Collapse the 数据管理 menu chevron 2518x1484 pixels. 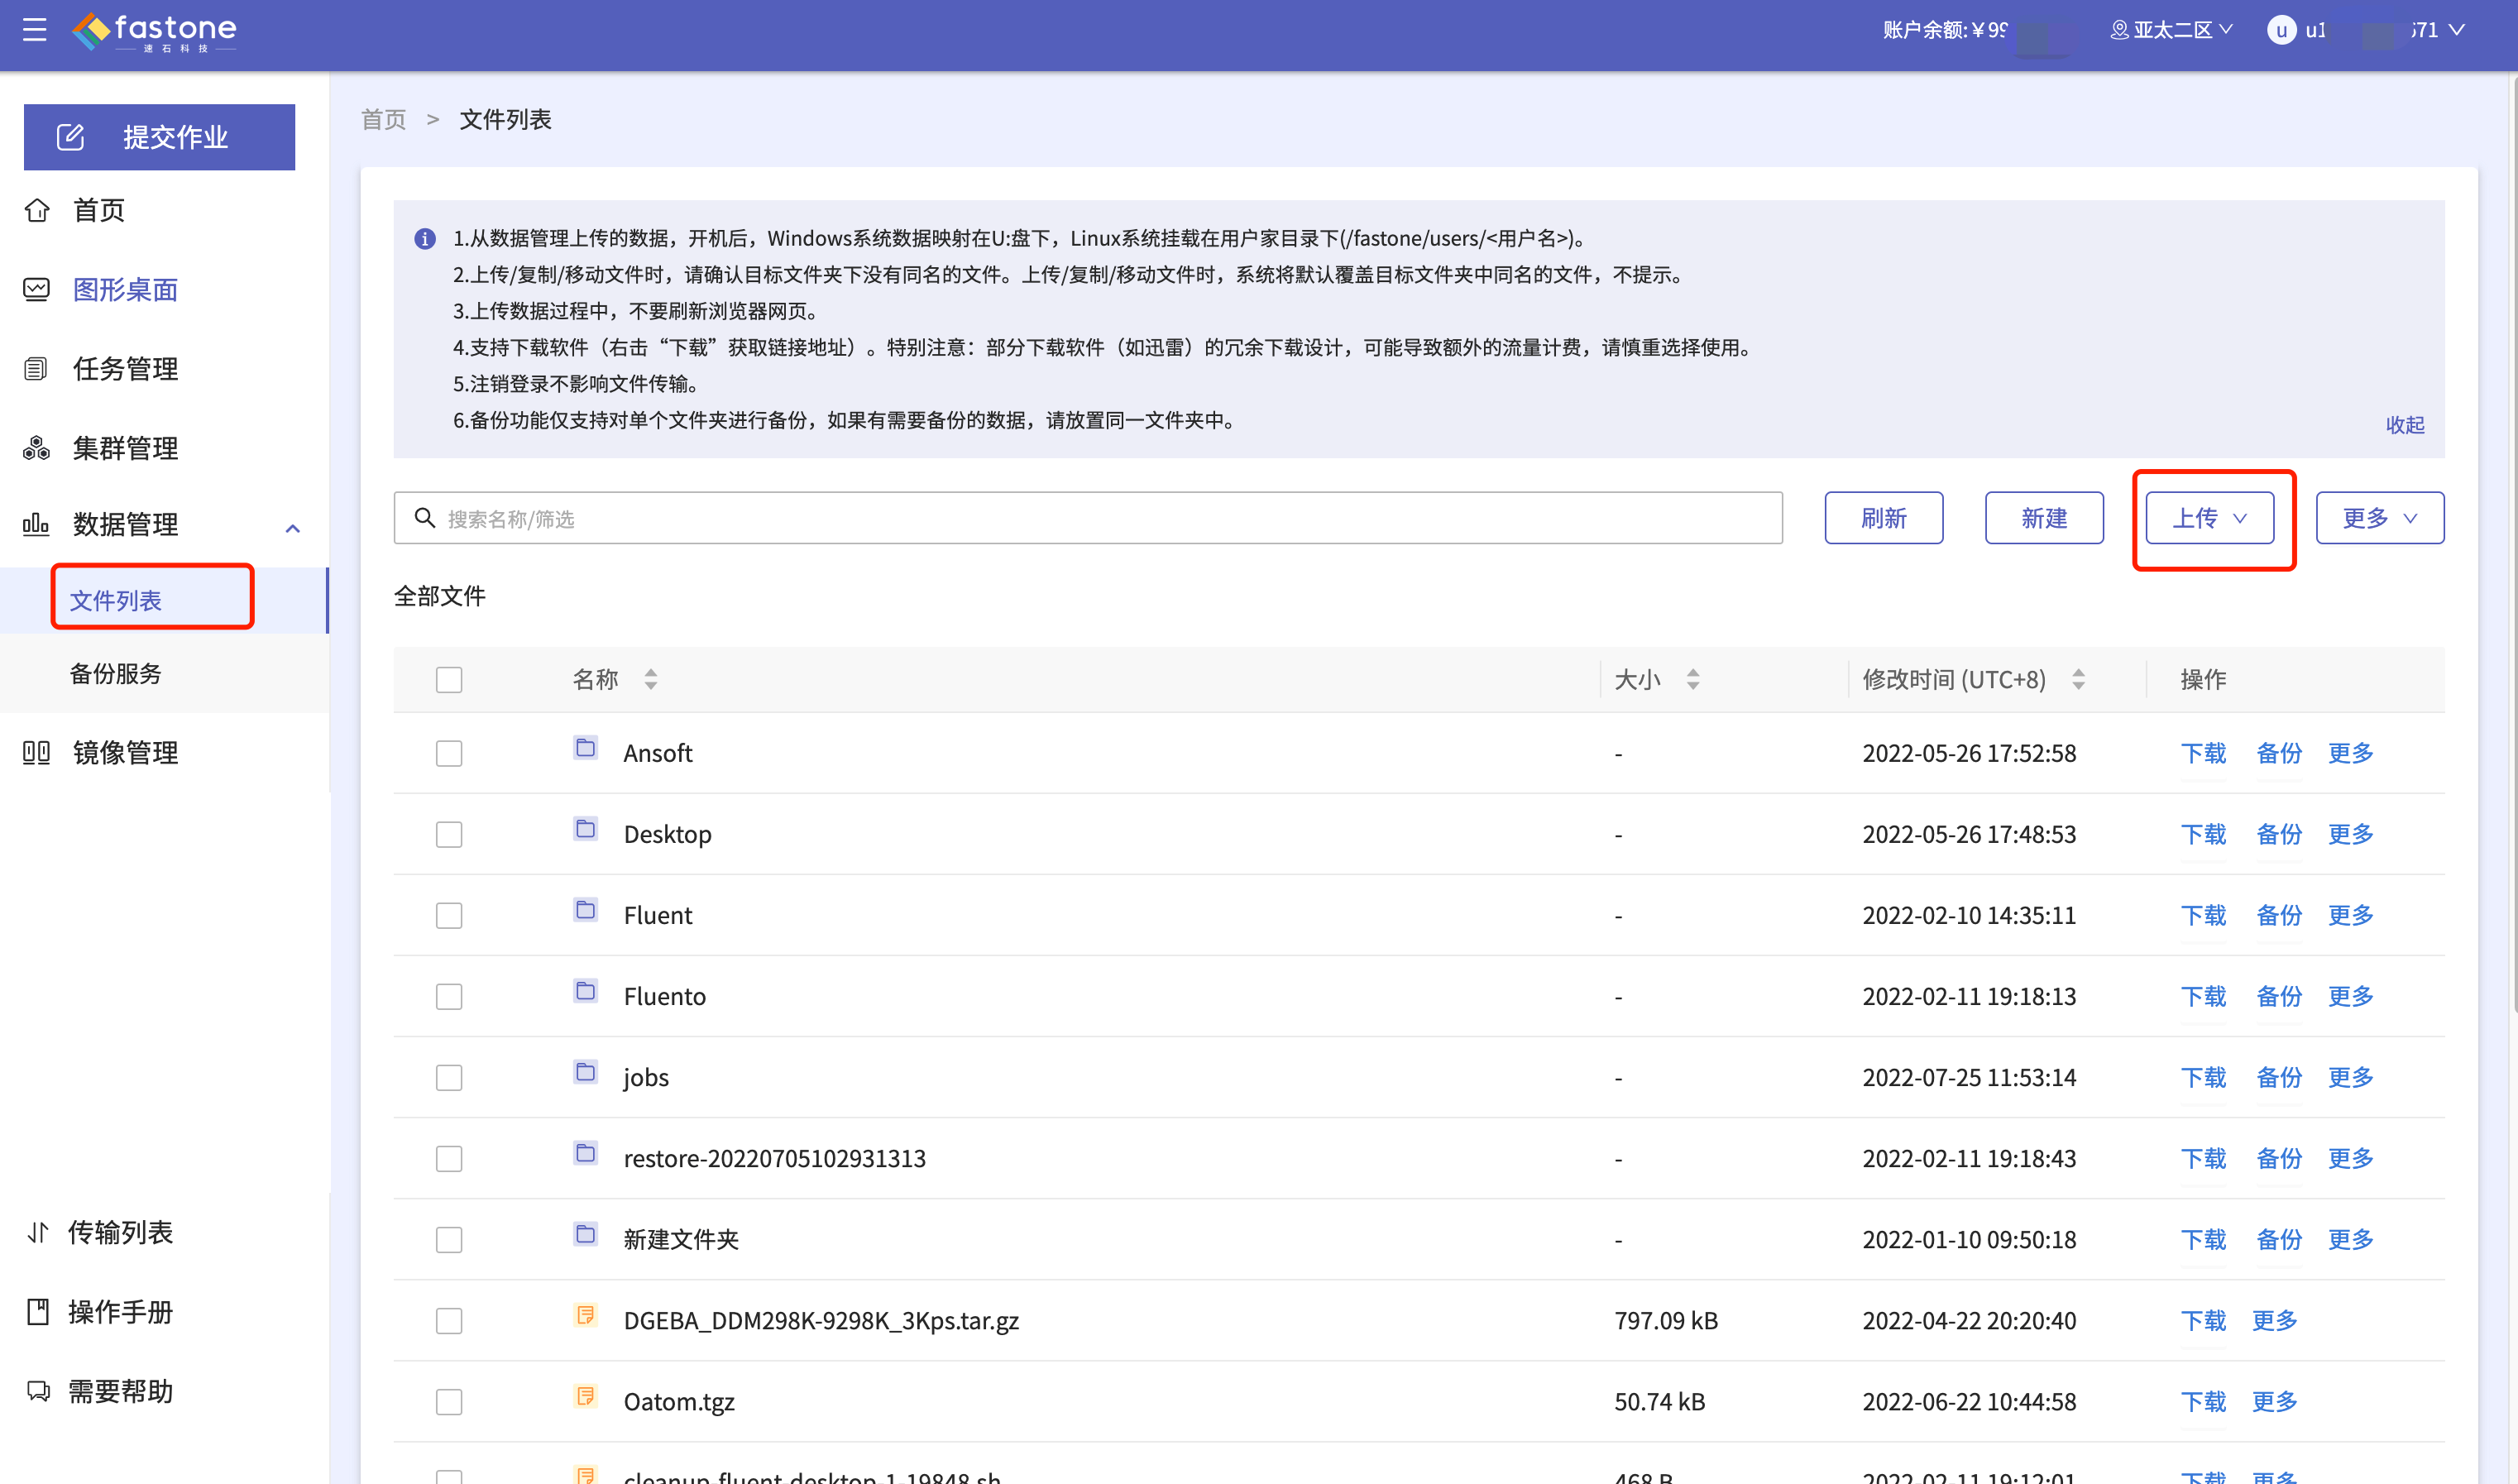(293, 528)
